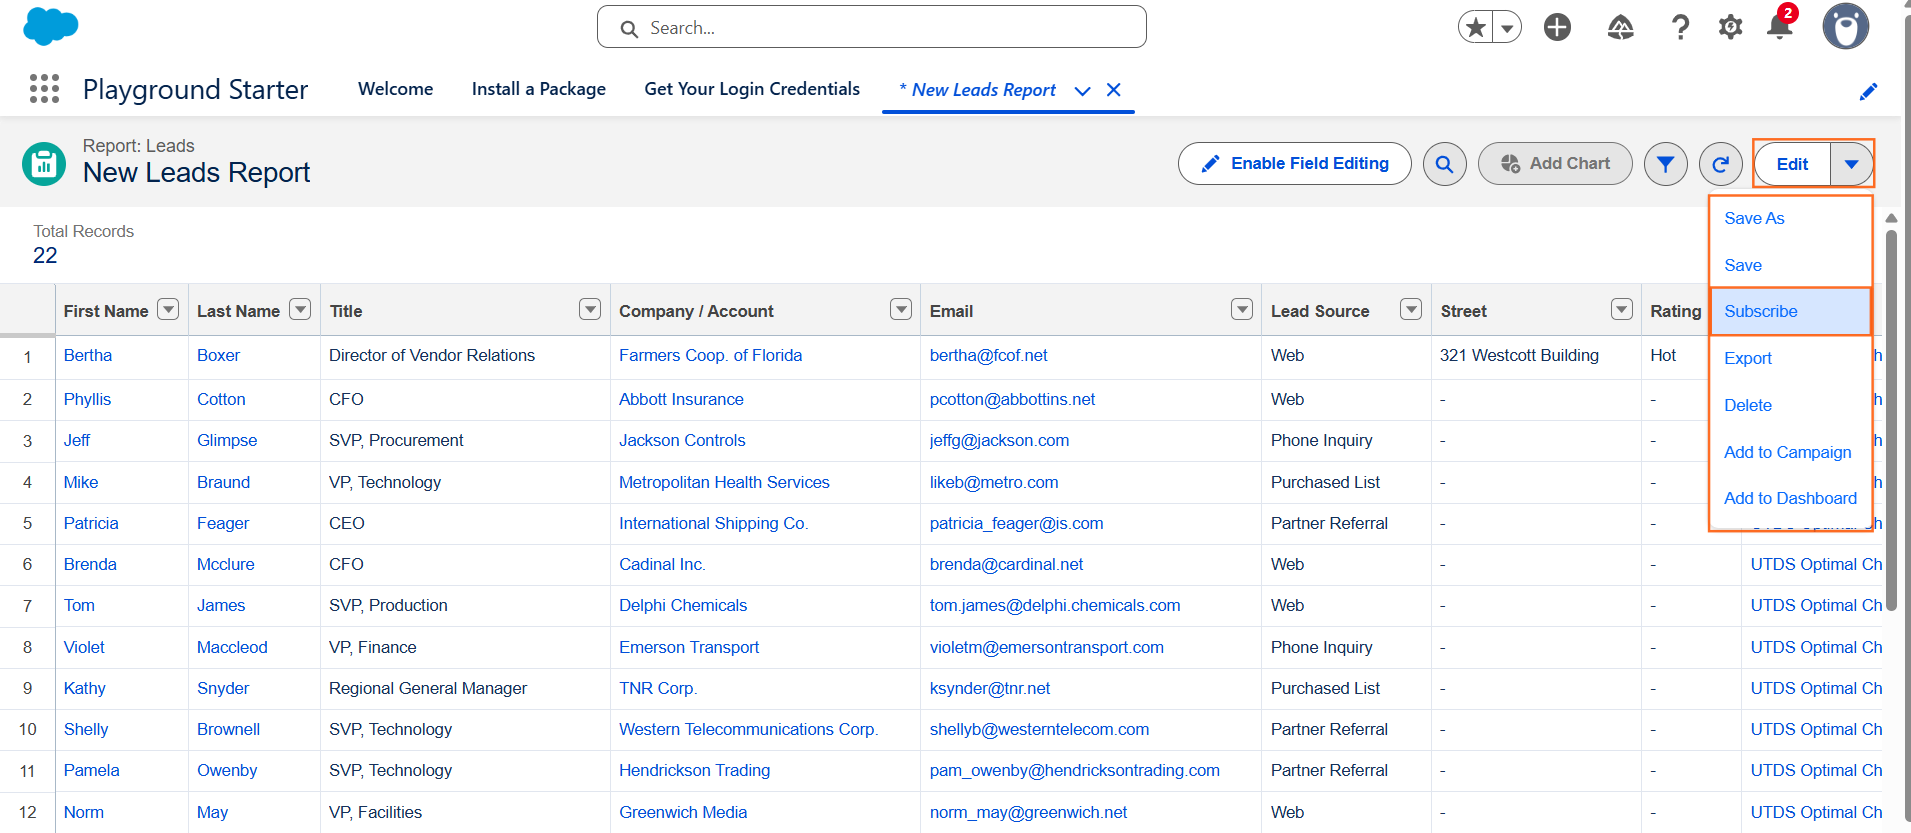This screenshot has height=833, width=1911.
Task: Open Company / Account column dropdown
Action: (x=901, y=310)
